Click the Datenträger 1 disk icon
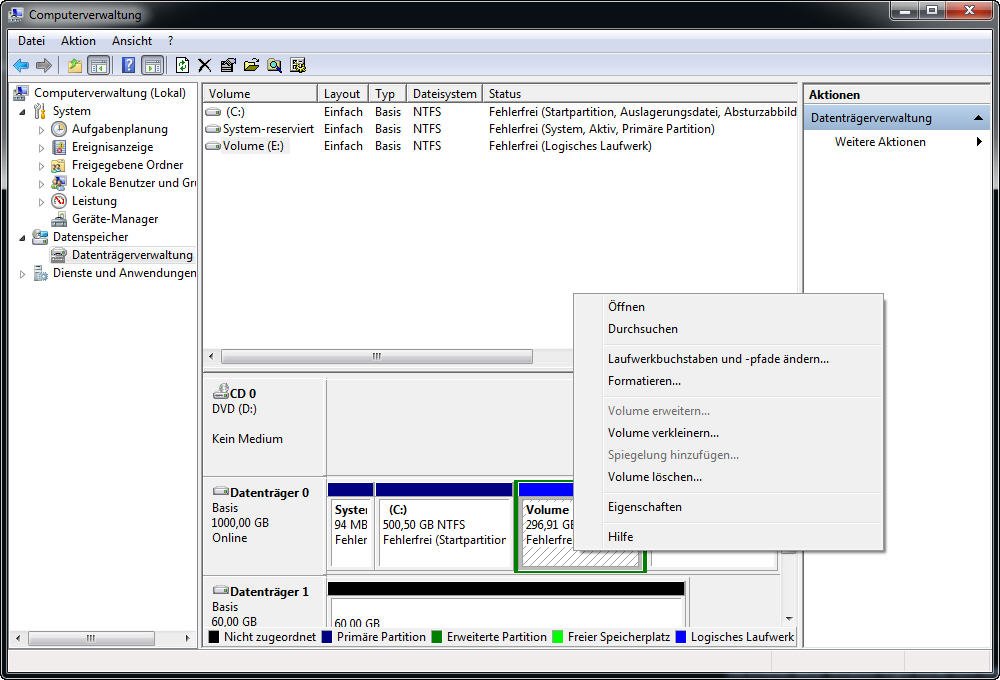Image resolution: width=1000 pixels, height=680 pixels. [x=221, y=590]
